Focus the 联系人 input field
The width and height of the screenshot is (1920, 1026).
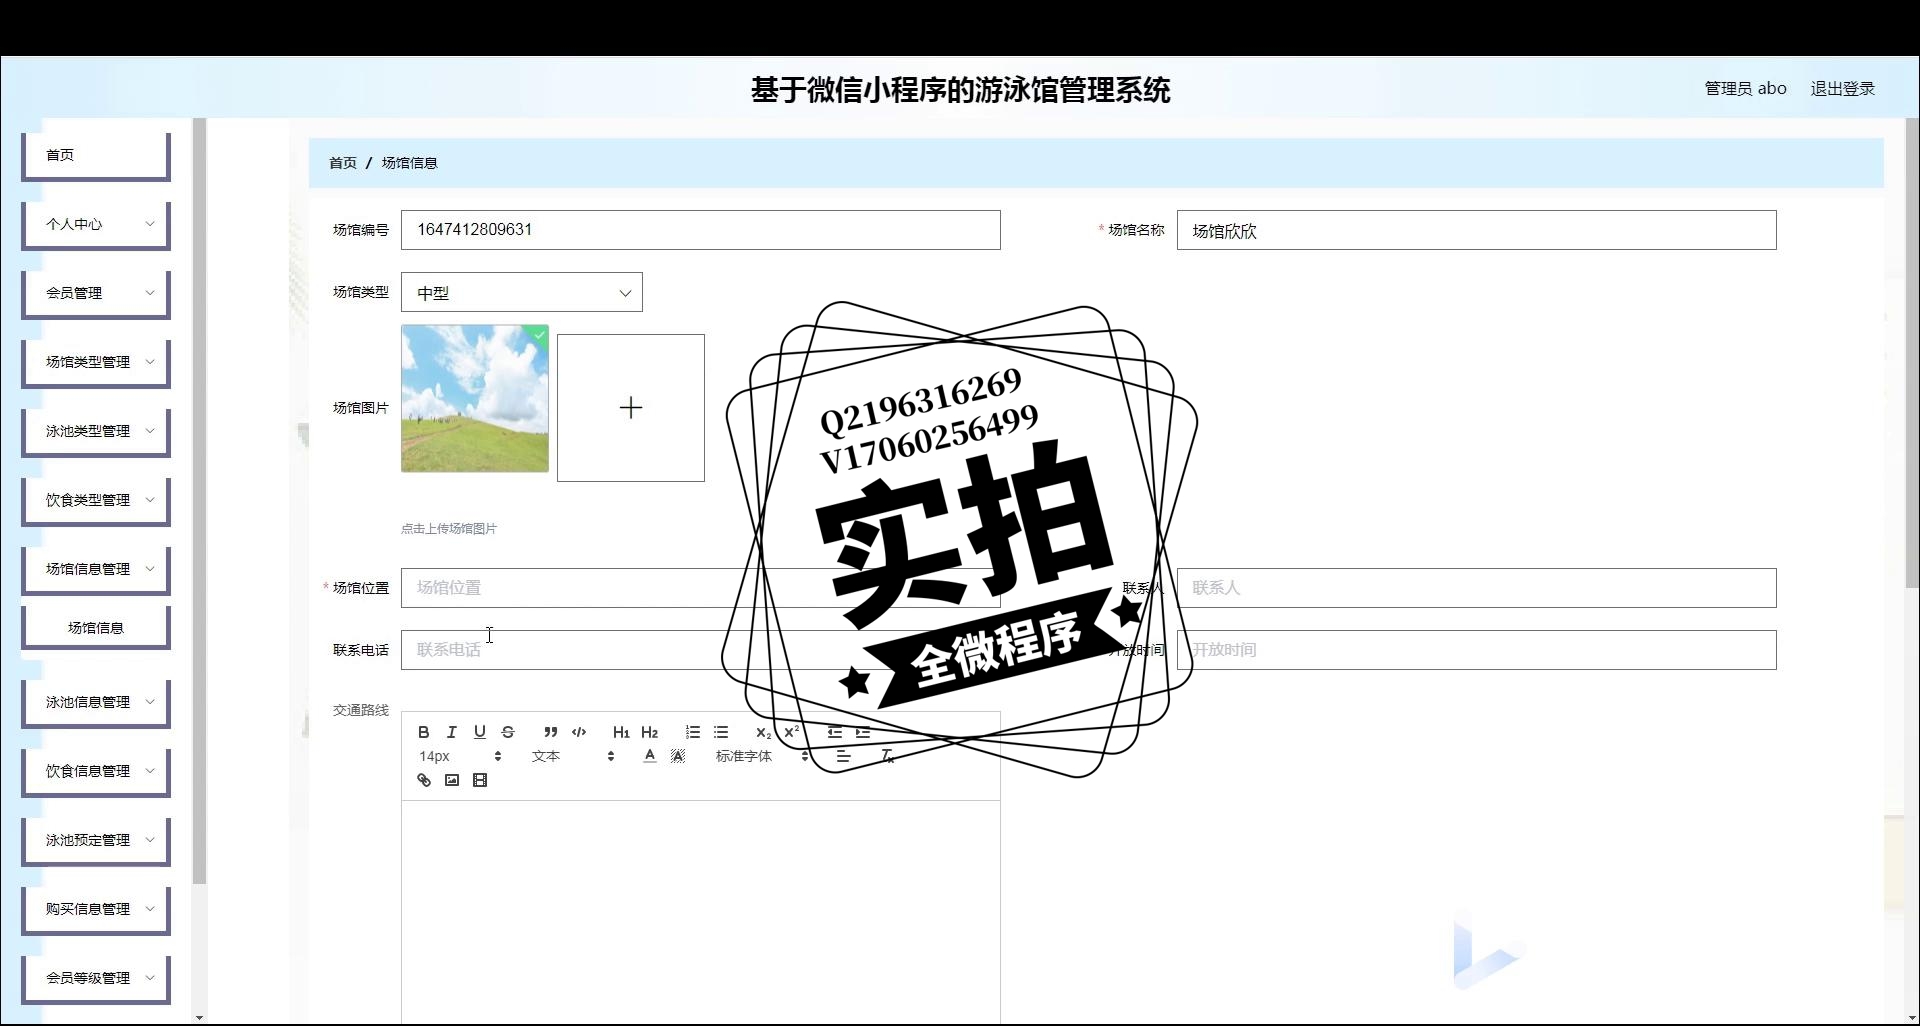[x=1477, y=588]
